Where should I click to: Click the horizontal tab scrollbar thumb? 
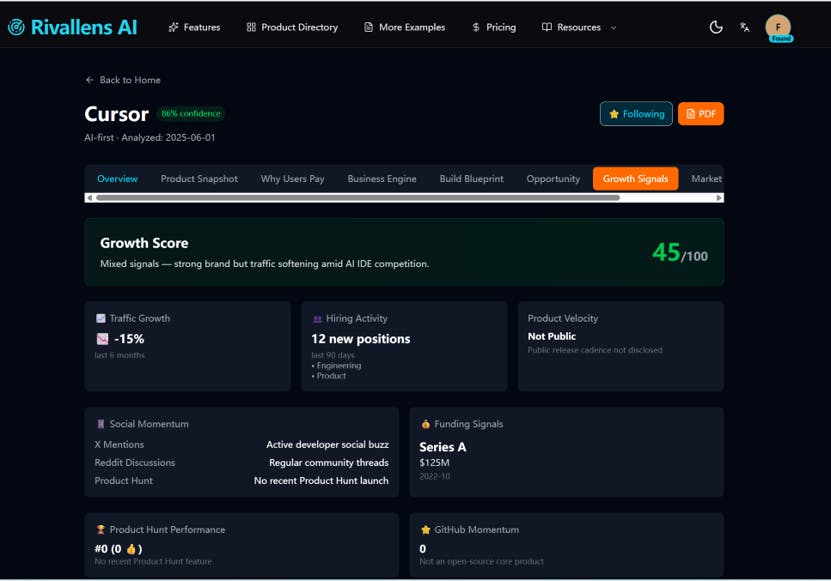(358, 198)
